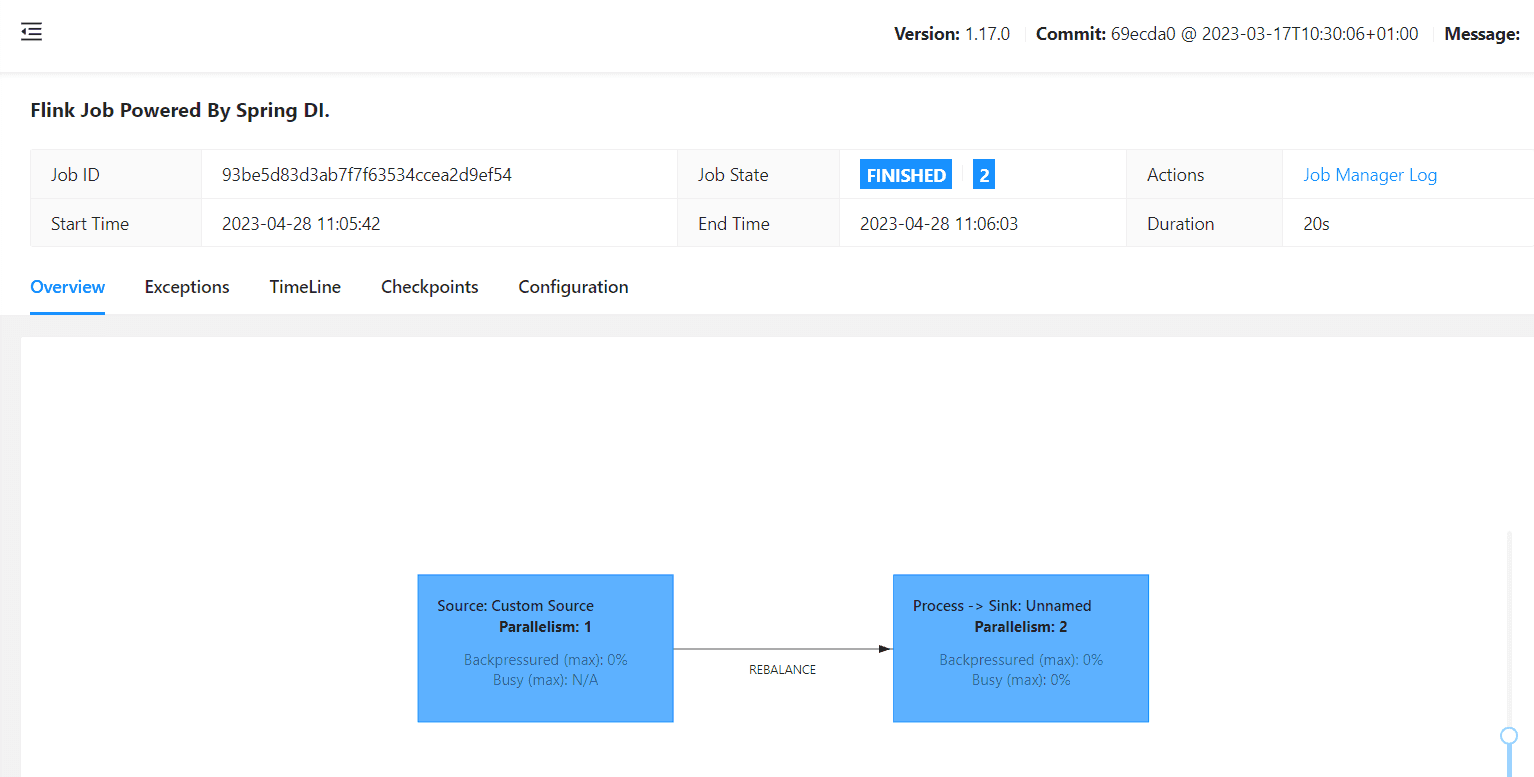This screenshot has width=1534, height=777.
Task: Click the job title Flink Job Powered By Spring DI.
Action: point(180,111)
